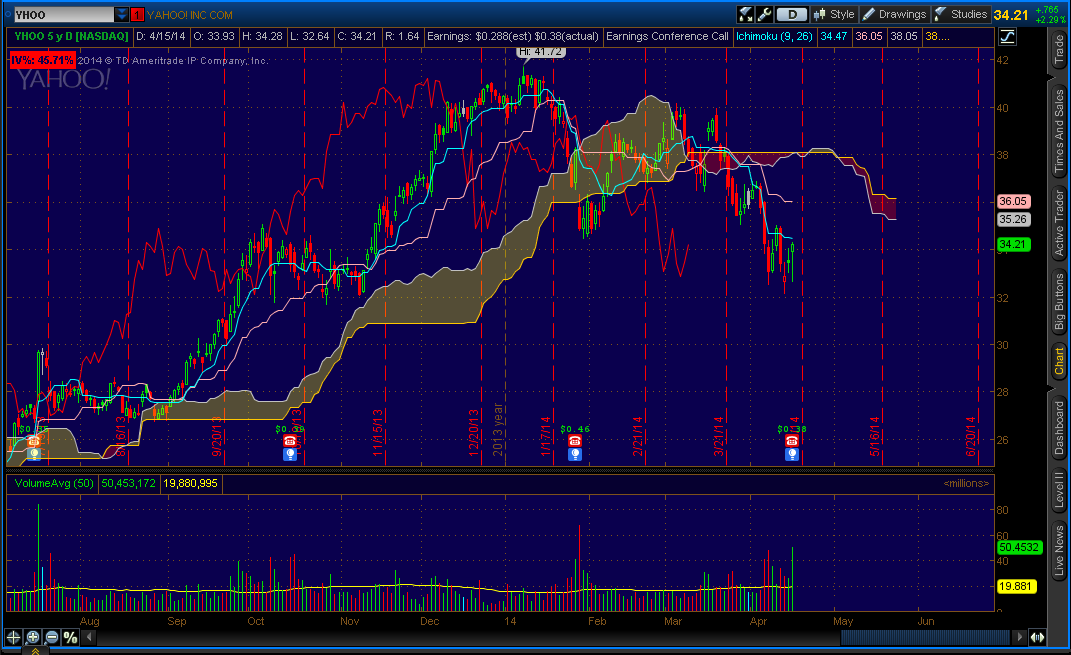The height and width of the screenshot is (655, 1071).
Task: Click the 19.881 yellow volume axis label
Action: tap(1016, 586)
